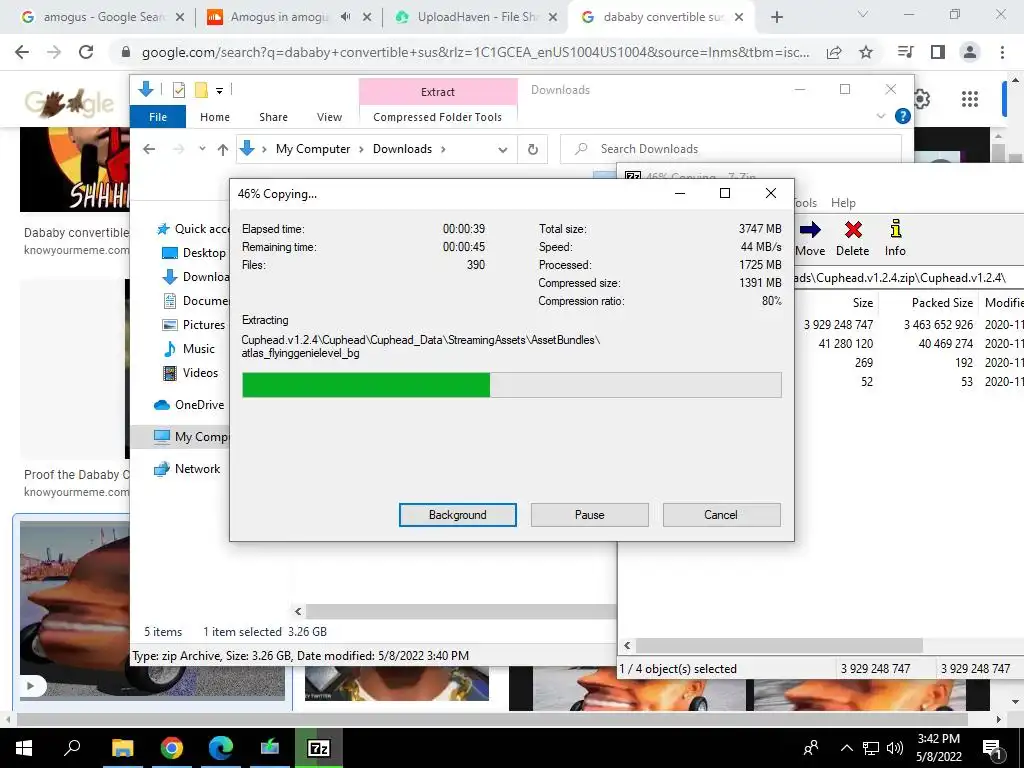Image resolution: width=1024 pixels, height=768 pixels.
Task: Open the 7-Zip Info toolbar icon
Action: [x=895, y=229]
